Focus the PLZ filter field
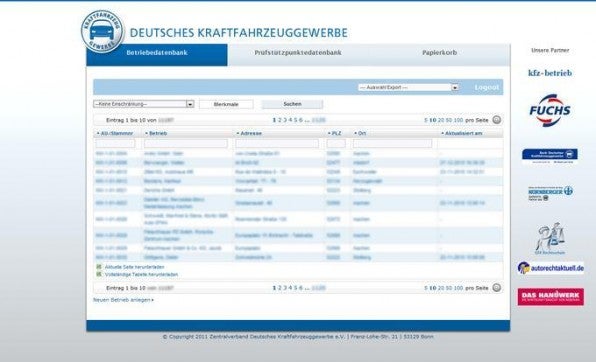 click(x=336, y=143)
